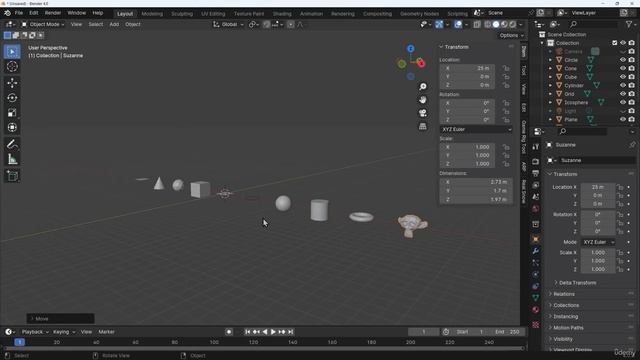Click the timeline current frame marker

coord(19,342)
